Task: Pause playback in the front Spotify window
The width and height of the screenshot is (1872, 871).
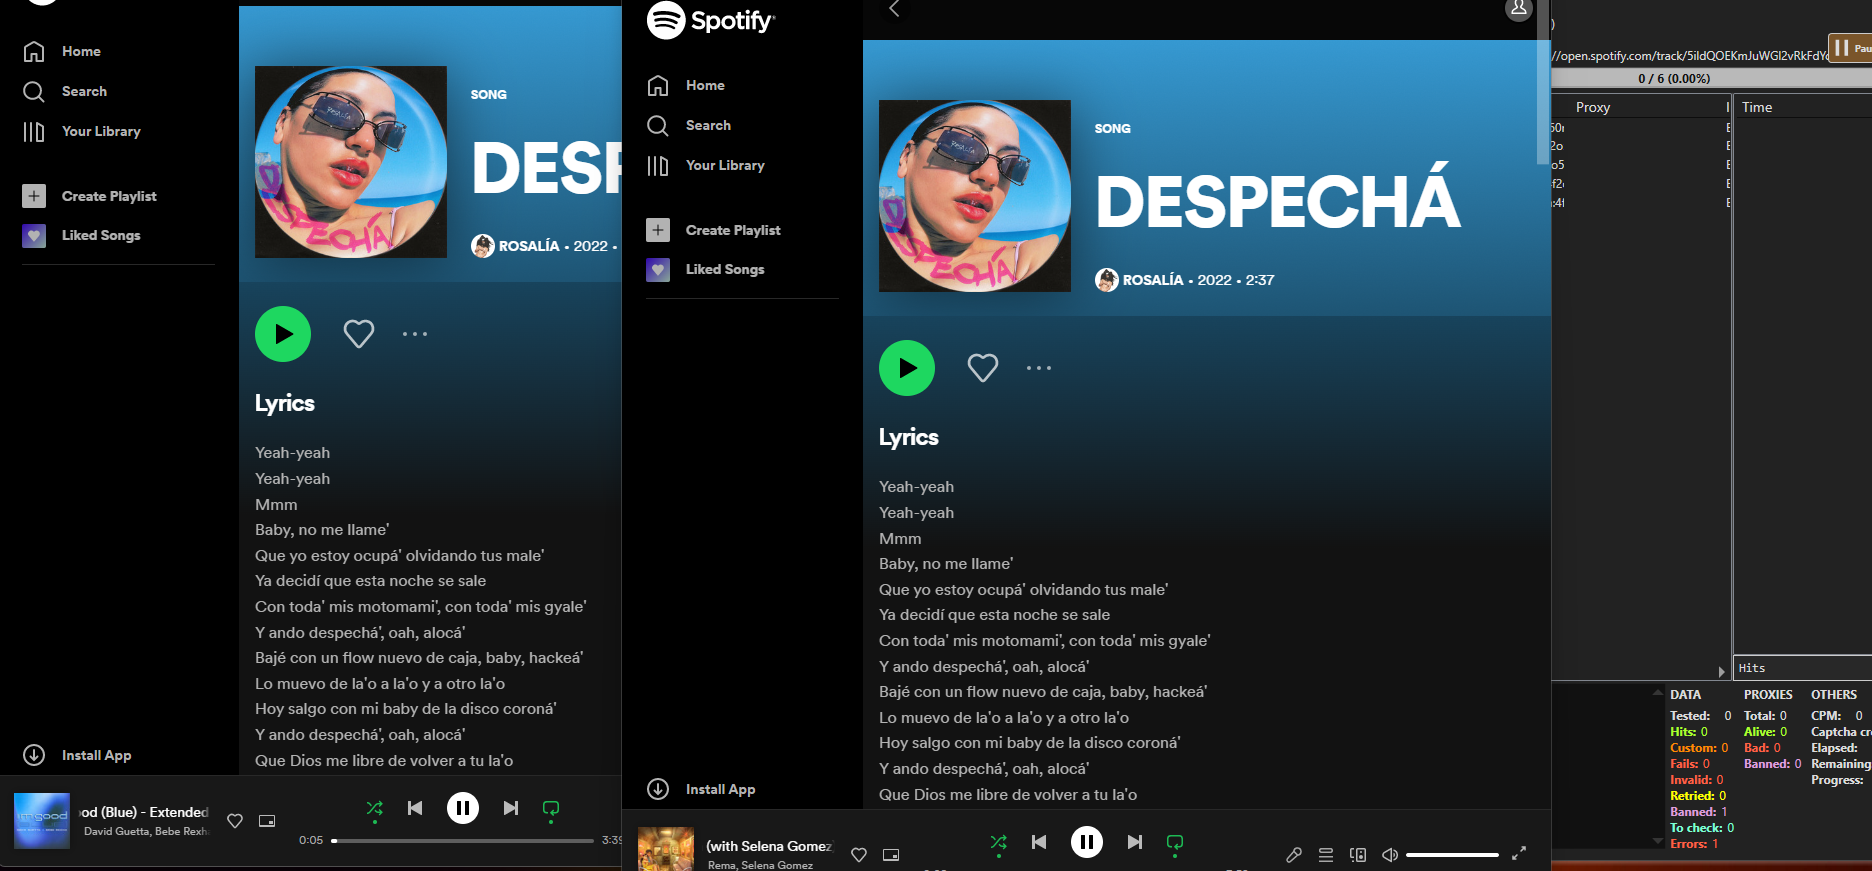Action: tap(1087, 842)
